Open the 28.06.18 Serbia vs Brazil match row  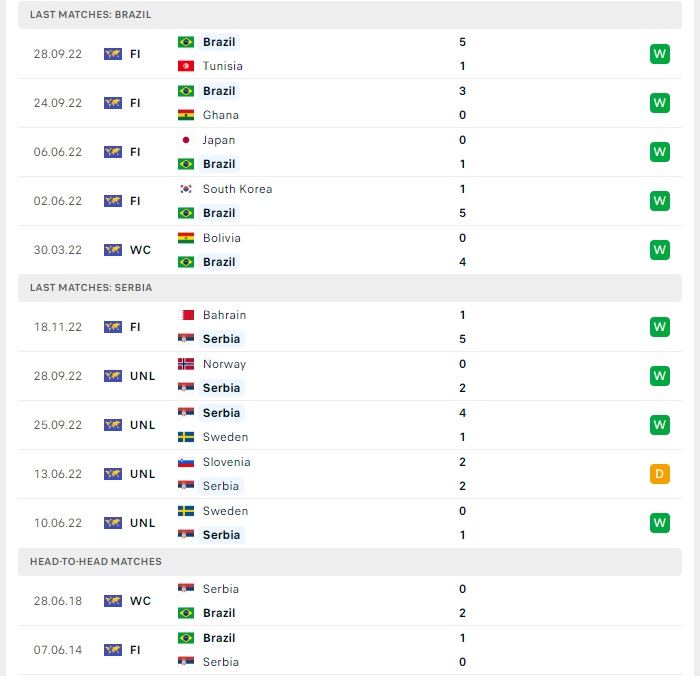350,601
